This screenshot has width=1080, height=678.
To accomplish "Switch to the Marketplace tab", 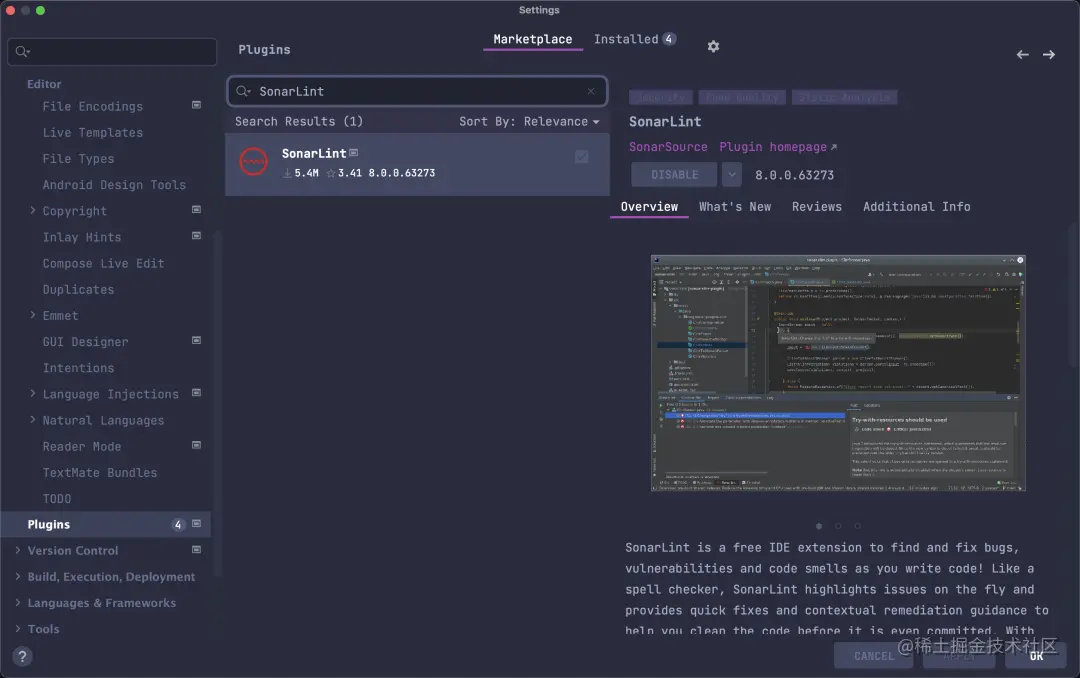I will [532, 39].
